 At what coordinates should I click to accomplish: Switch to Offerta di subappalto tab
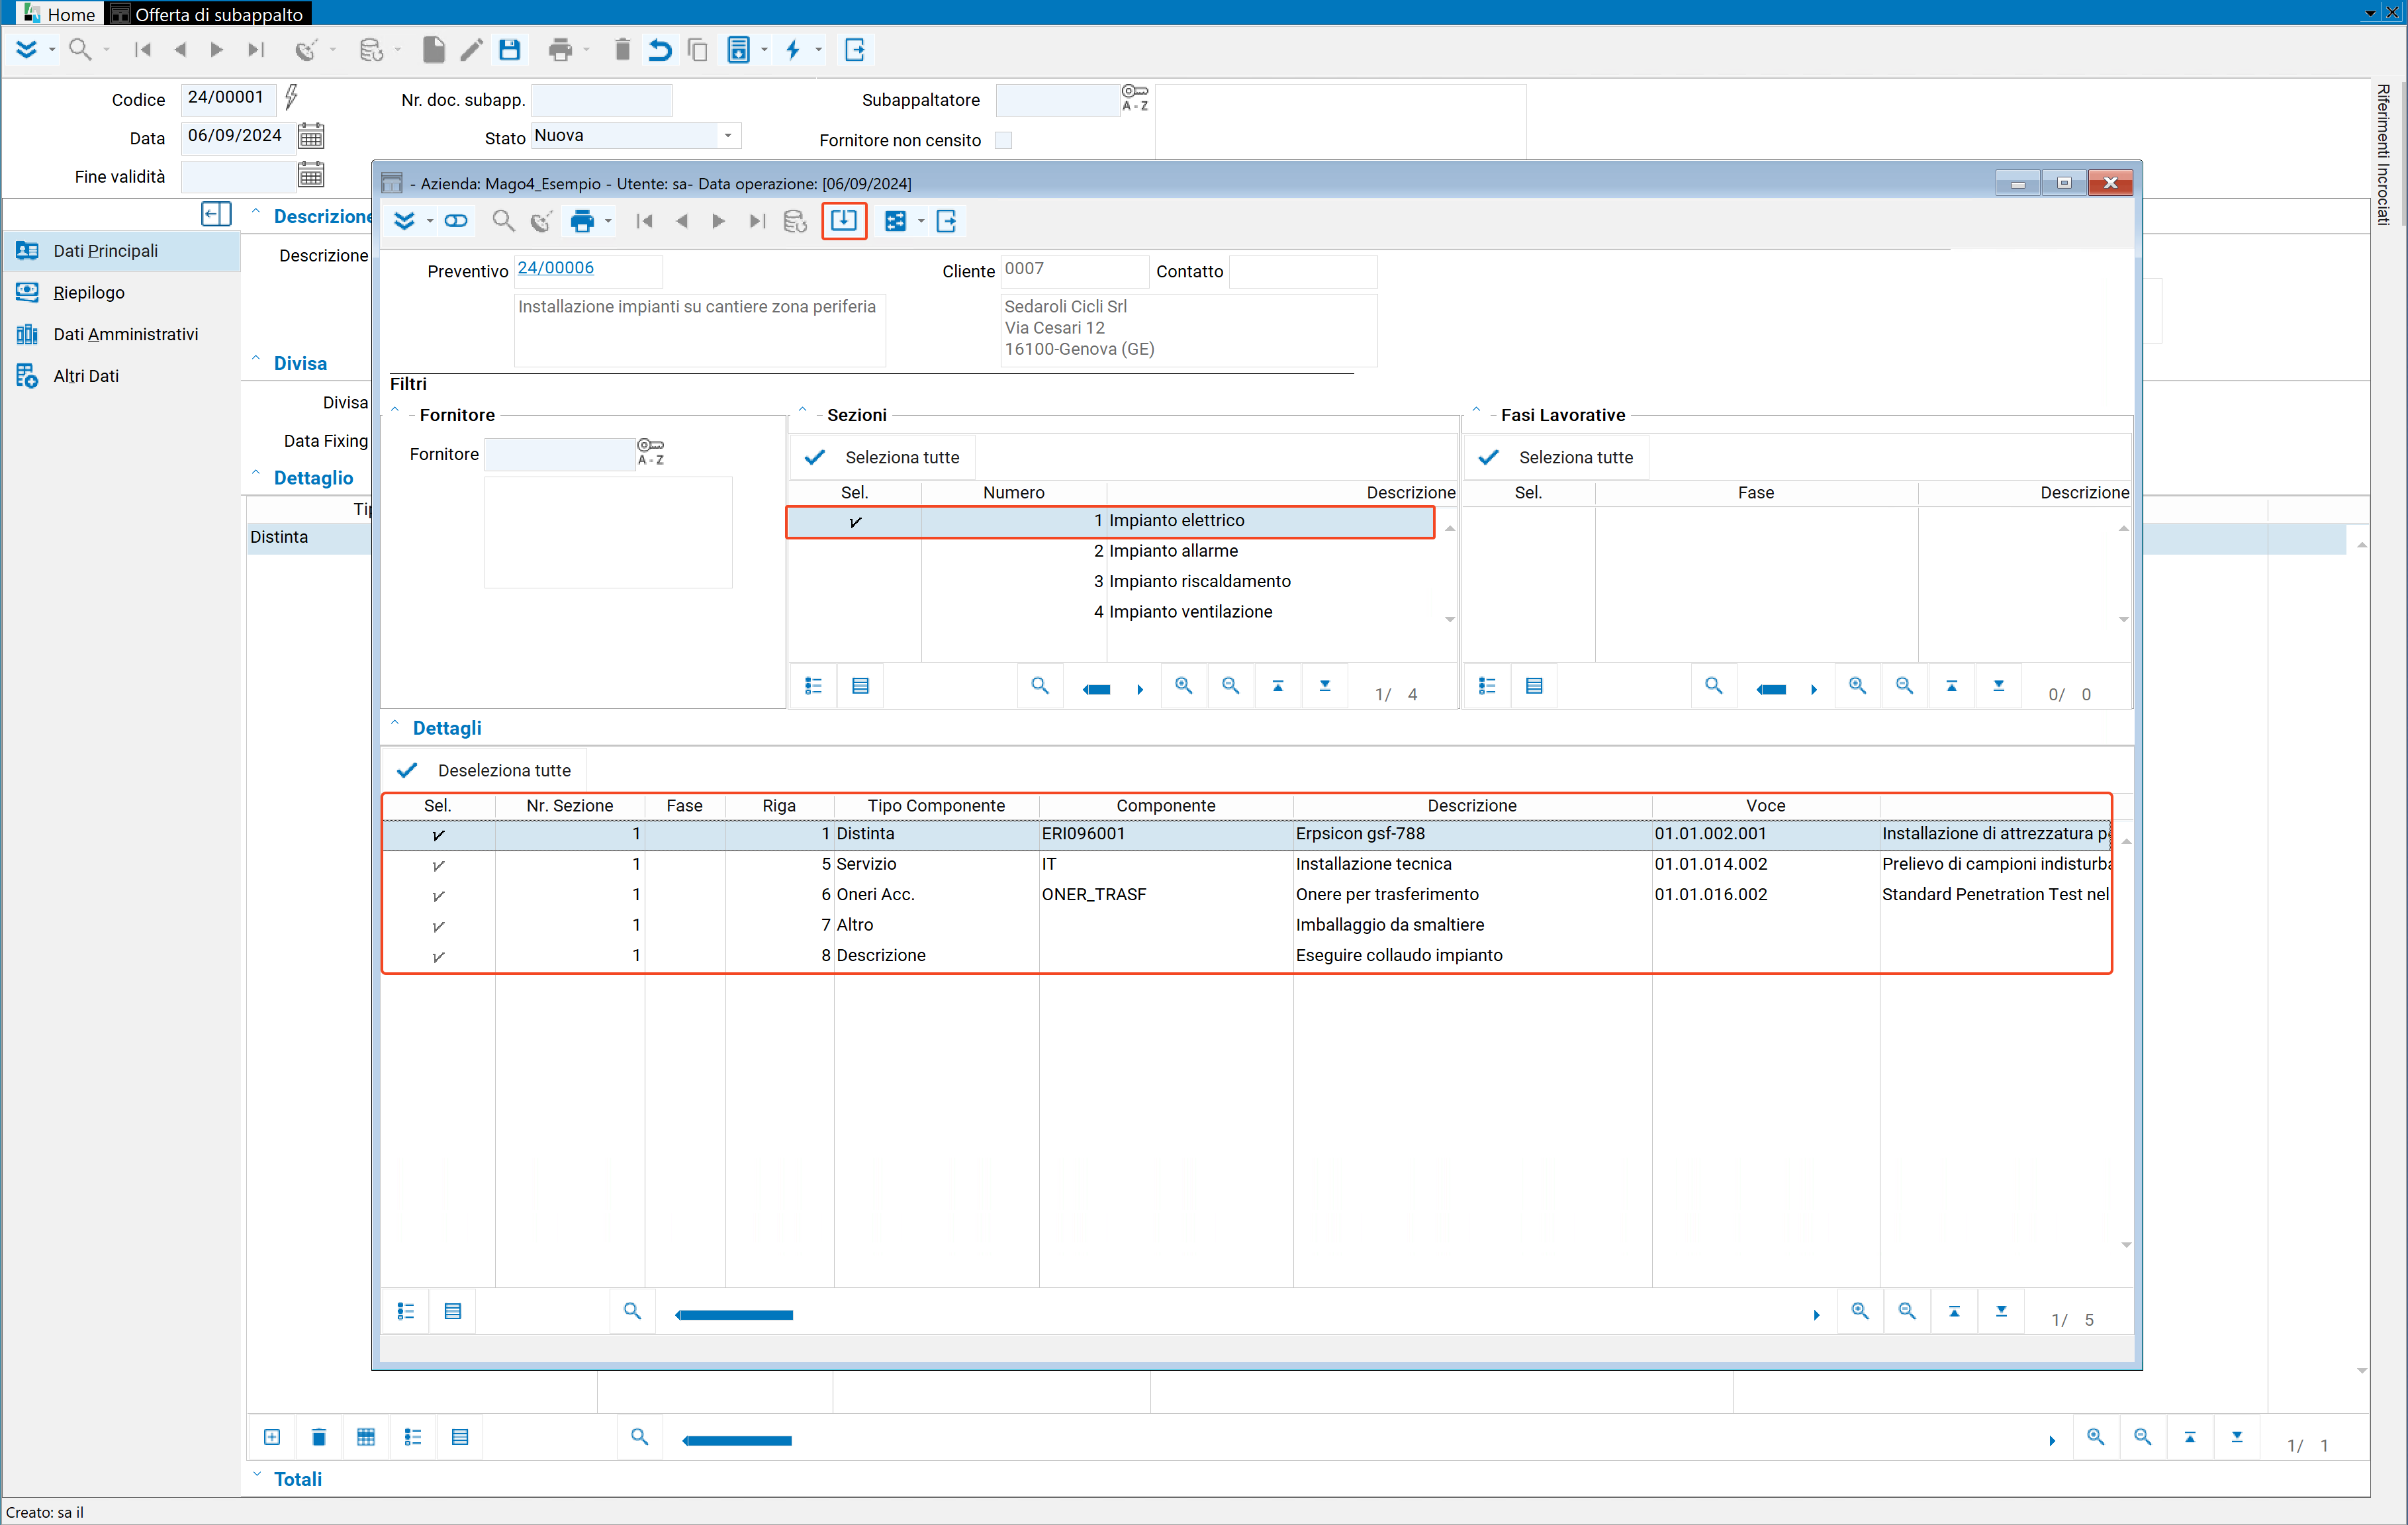tap(208, 14)
